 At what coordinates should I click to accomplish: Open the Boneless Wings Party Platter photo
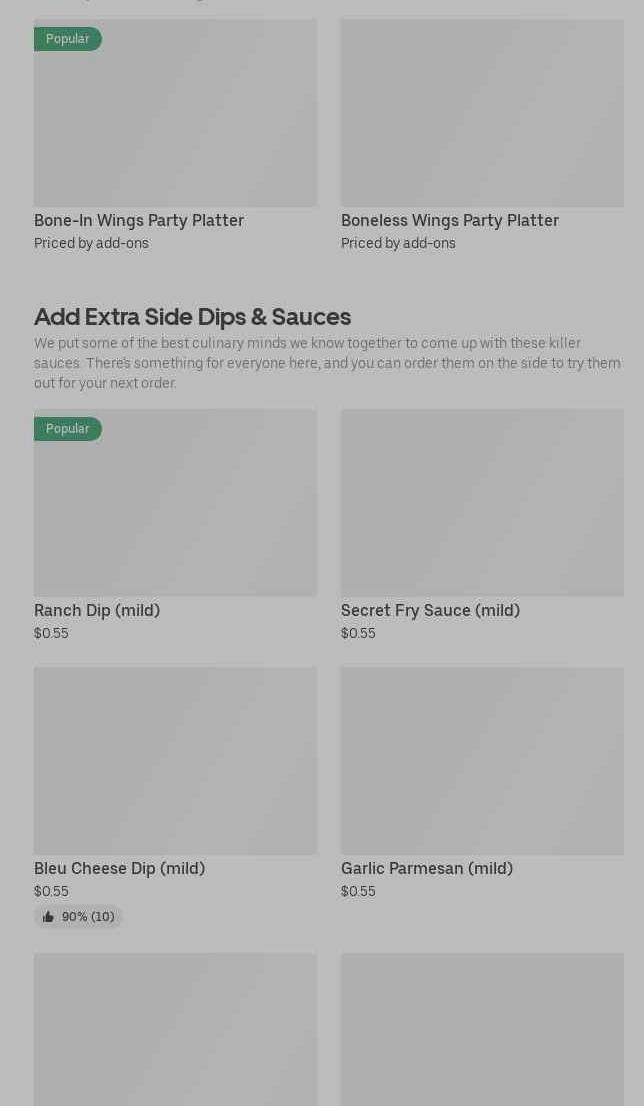(x=482, y=113)
